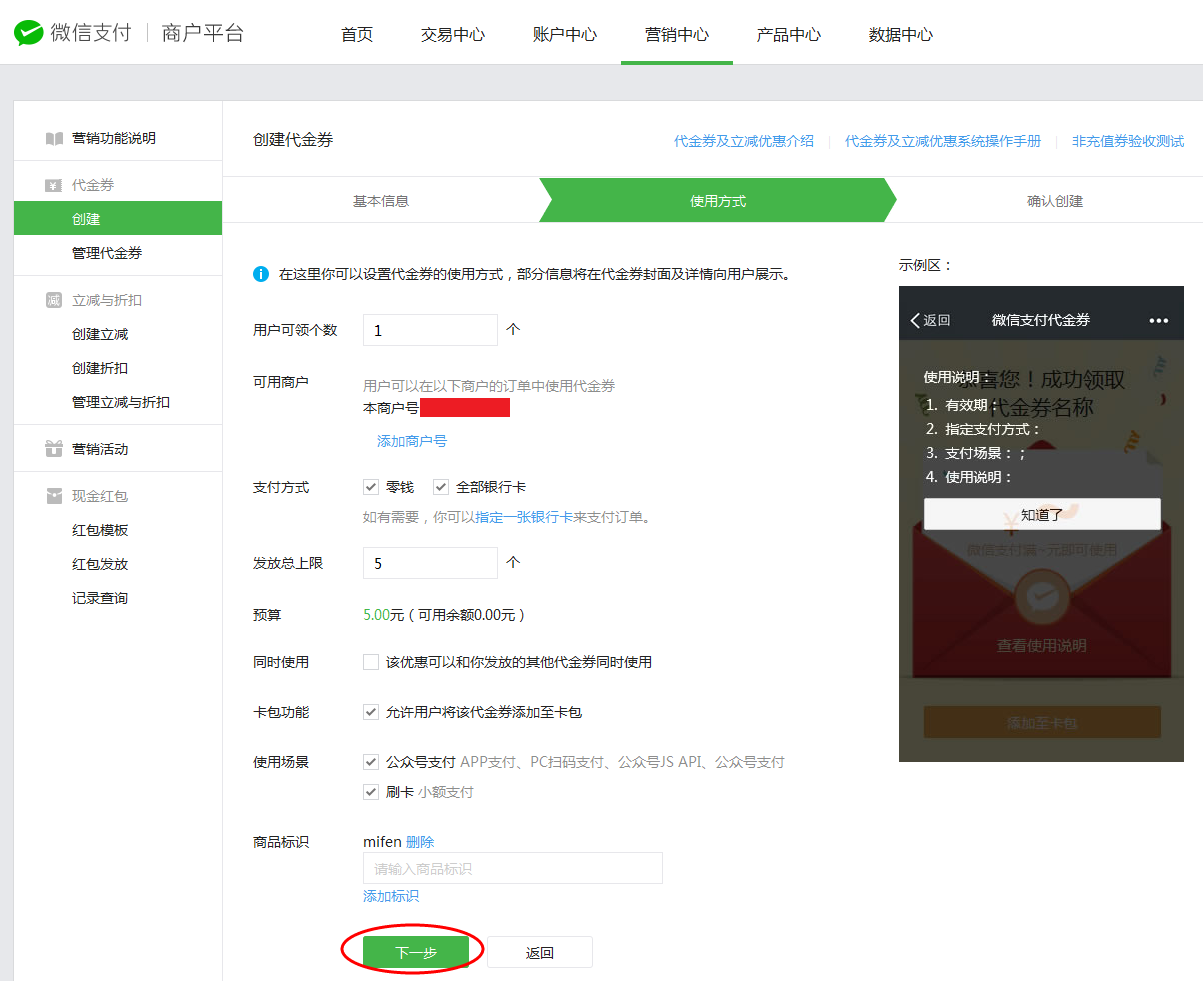Focus the 用户可领个数 input field
1203x981 pixels.
(x=430, y=330)
